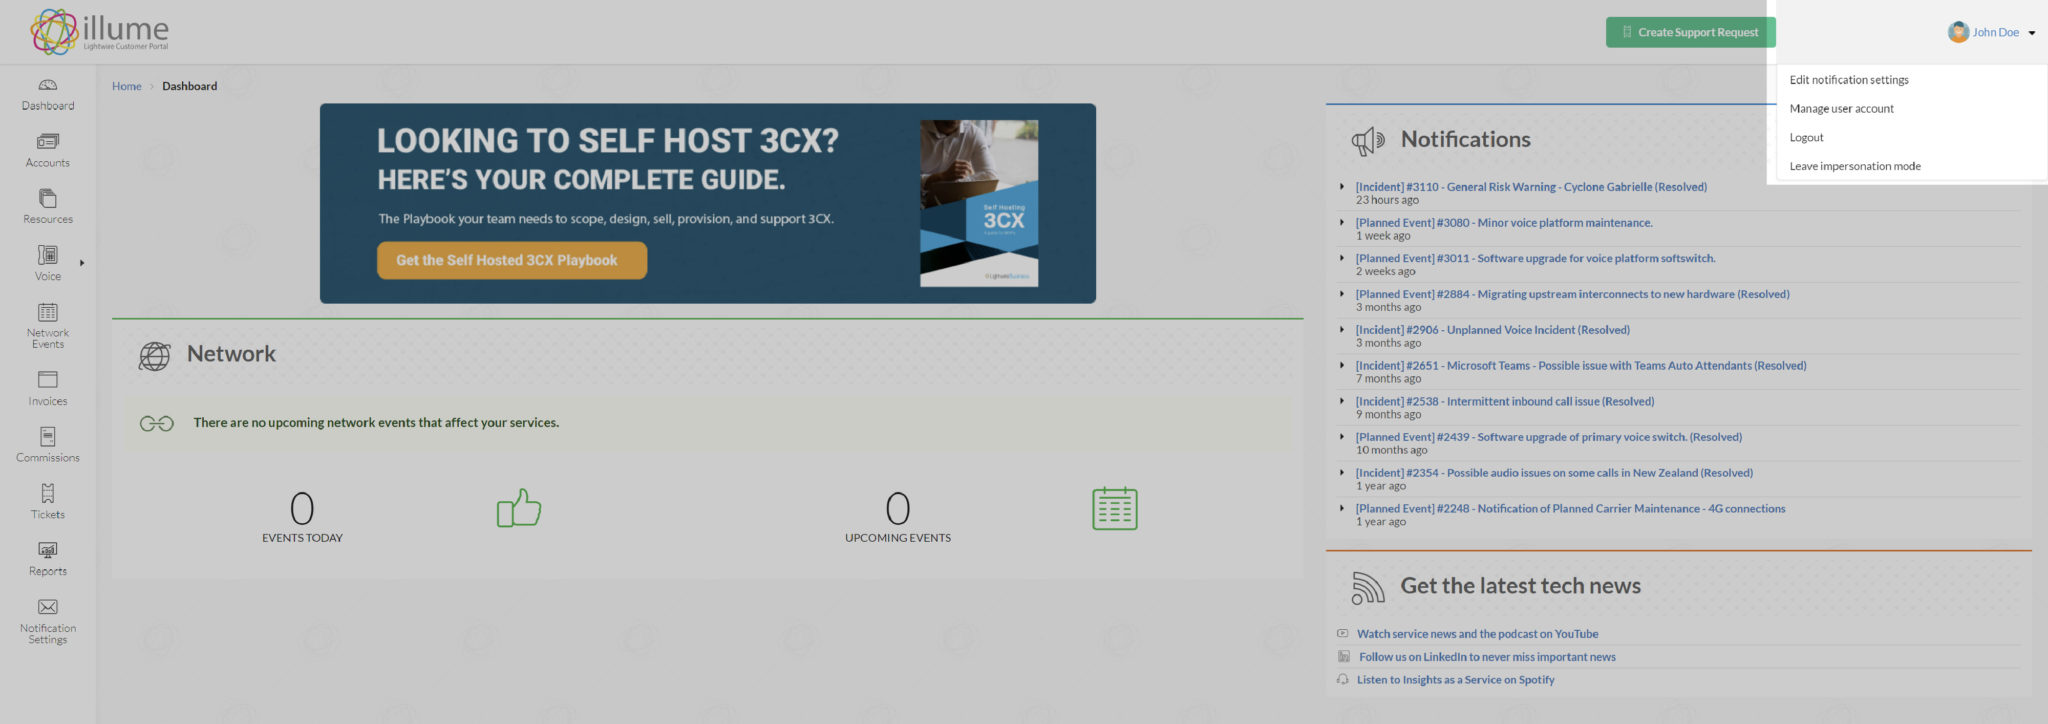
Task: Expand the Incident #2651 Microsoft Teams arrow
Action: click(x=1342, y=365)
